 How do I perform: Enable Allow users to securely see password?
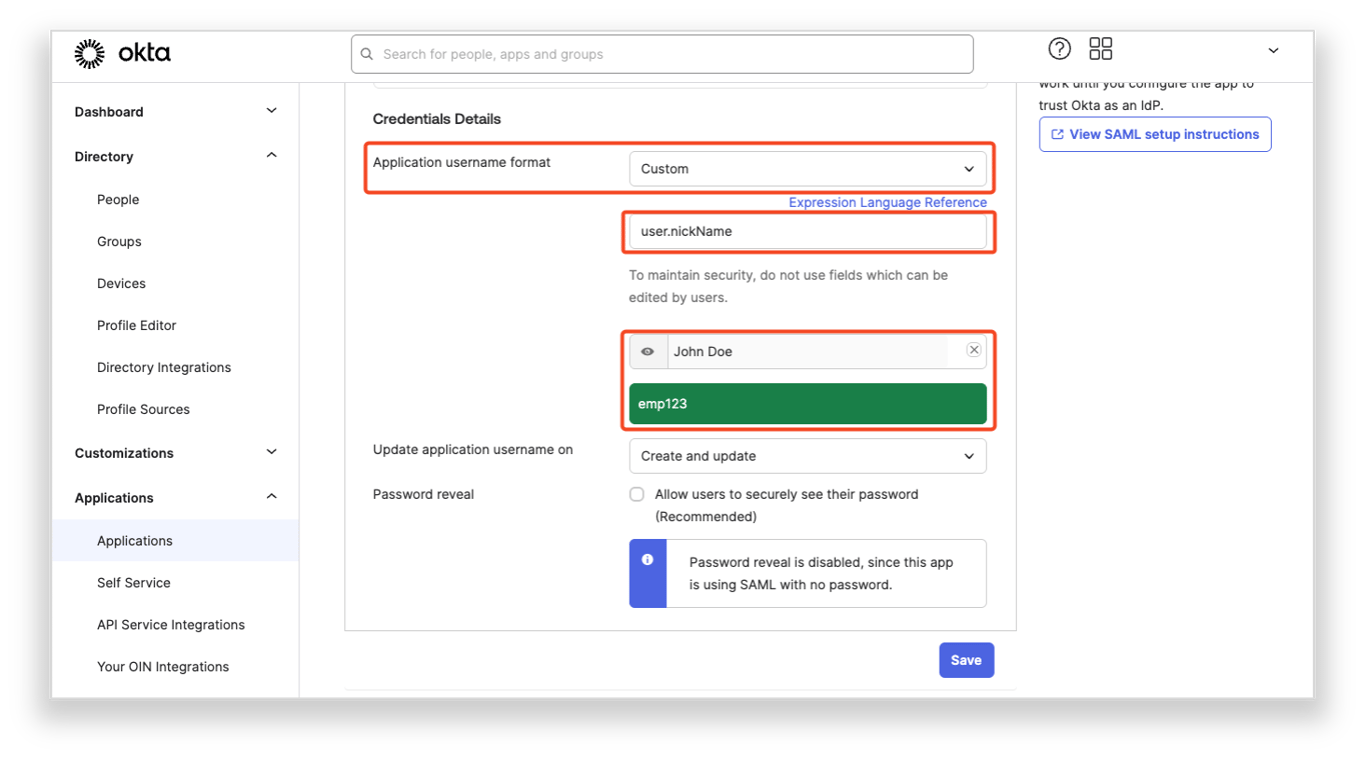(x=636, y=494)
